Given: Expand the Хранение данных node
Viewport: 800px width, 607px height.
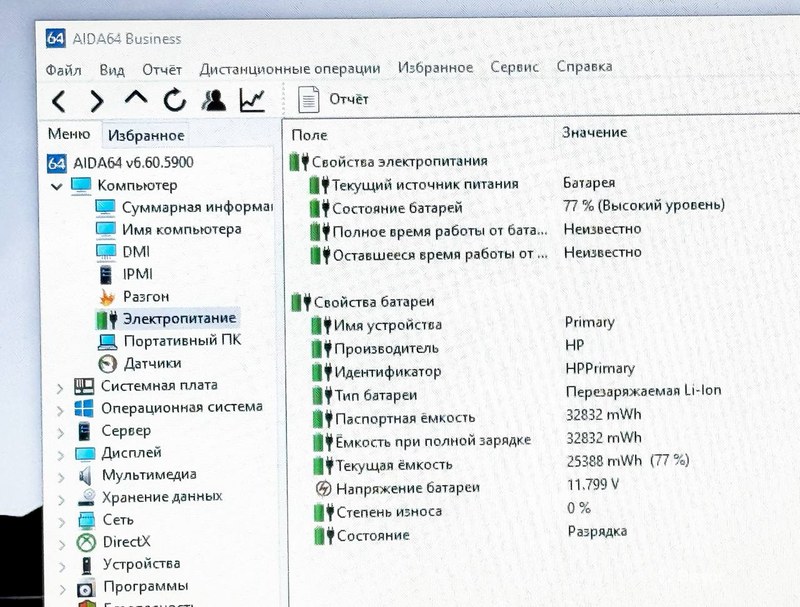Looking at the screenshot, I should tap(61, 500).
